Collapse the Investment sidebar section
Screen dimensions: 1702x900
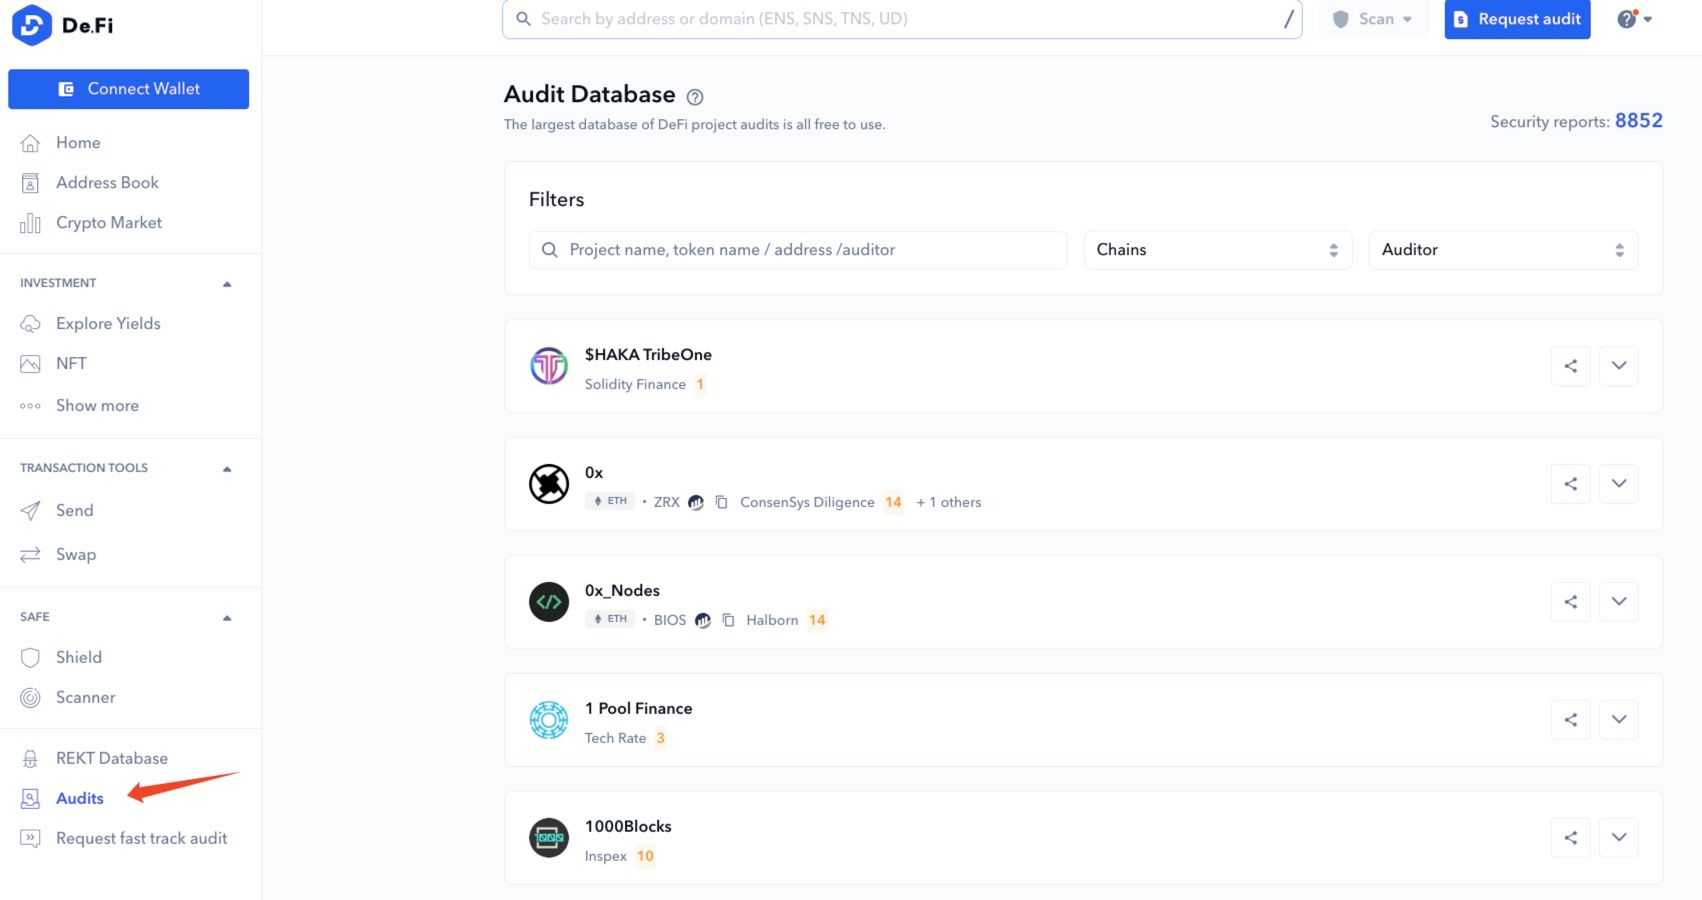tap(227, 284)
